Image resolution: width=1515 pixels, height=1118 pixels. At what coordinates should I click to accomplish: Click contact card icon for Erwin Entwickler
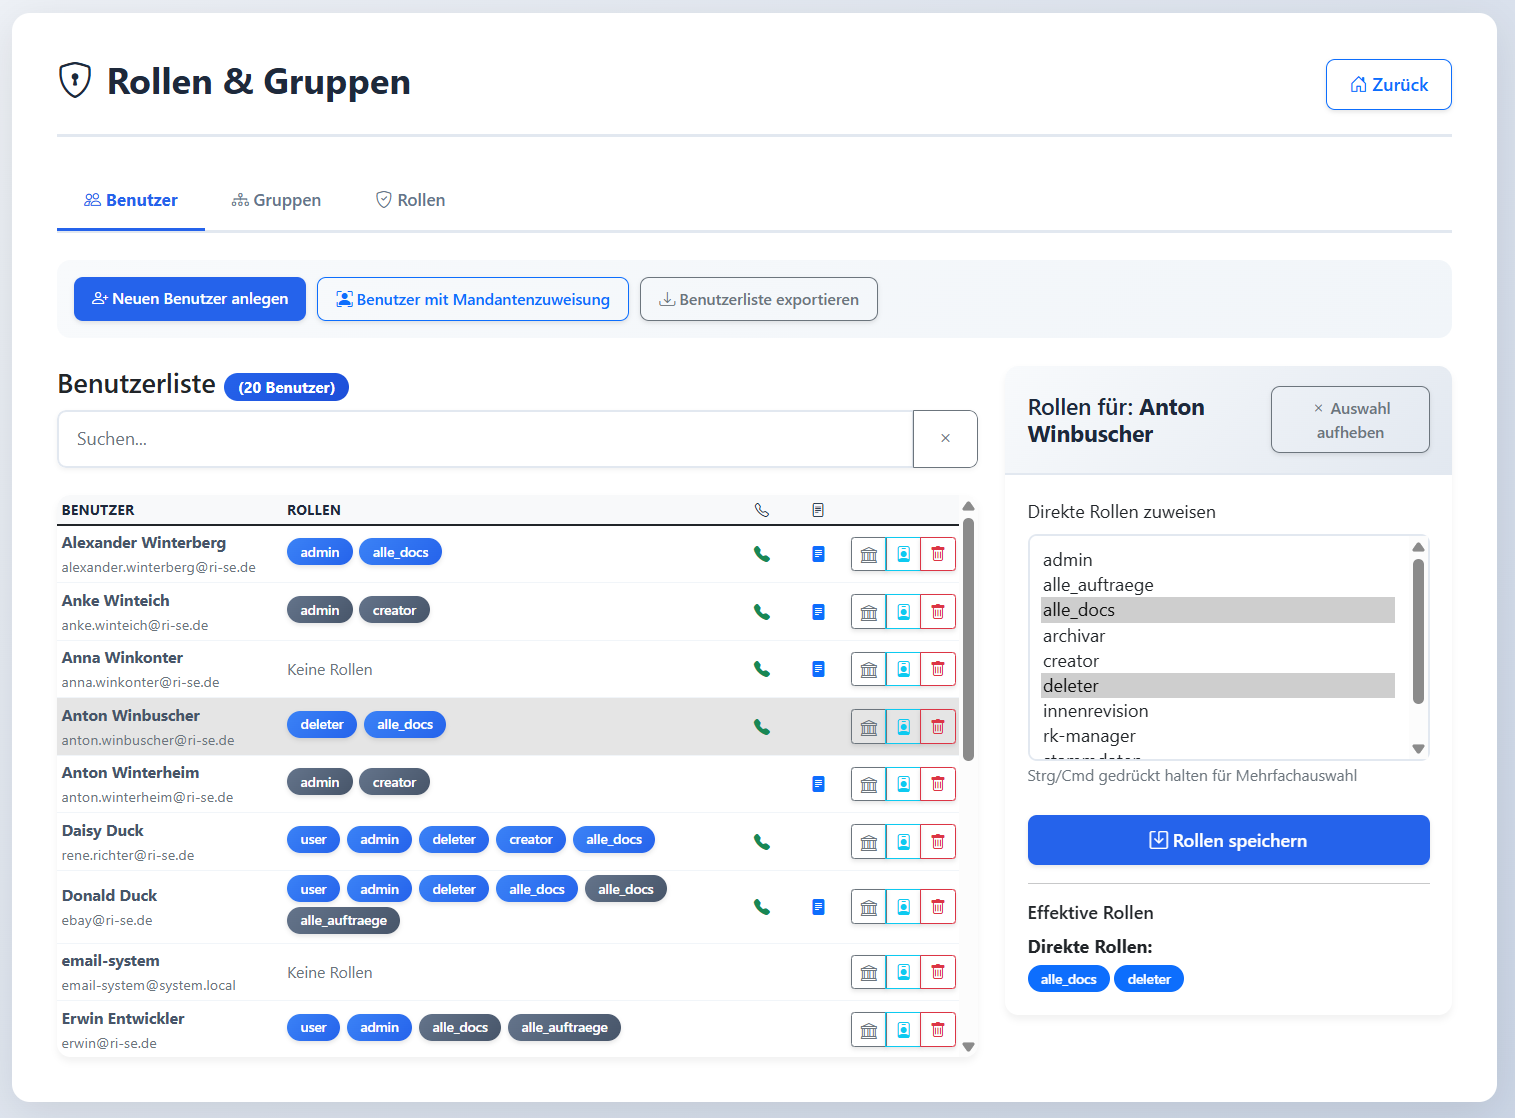coord(903,1029)
